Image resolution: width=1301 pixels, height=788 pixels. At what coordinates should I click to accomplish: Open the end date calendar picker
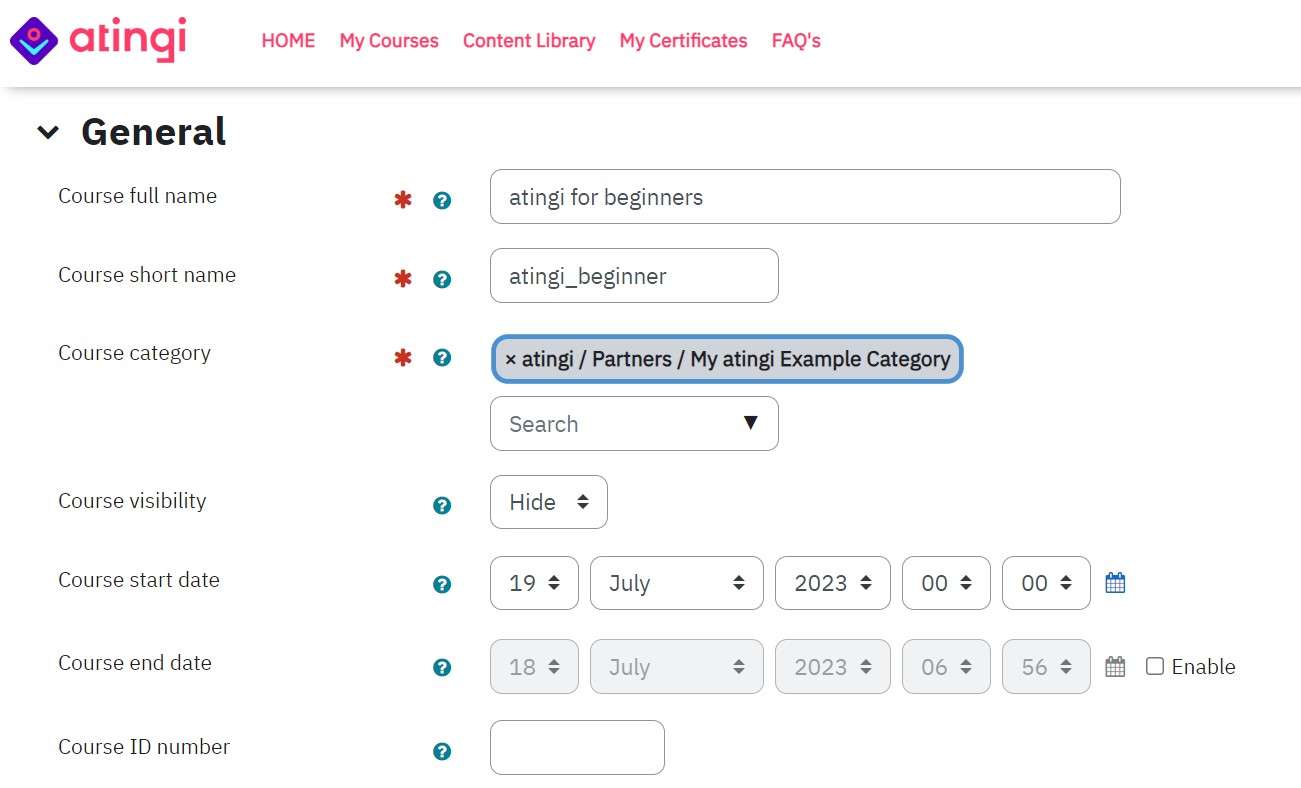pyautogui.click(x=1115, y=666)
